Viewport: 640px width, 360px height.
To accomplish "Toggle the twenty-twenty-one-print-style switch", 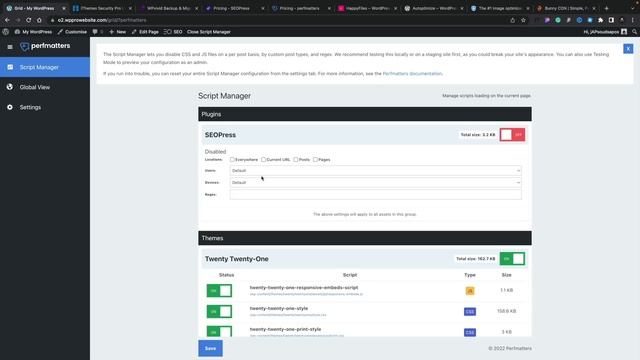I will point(219,331).
